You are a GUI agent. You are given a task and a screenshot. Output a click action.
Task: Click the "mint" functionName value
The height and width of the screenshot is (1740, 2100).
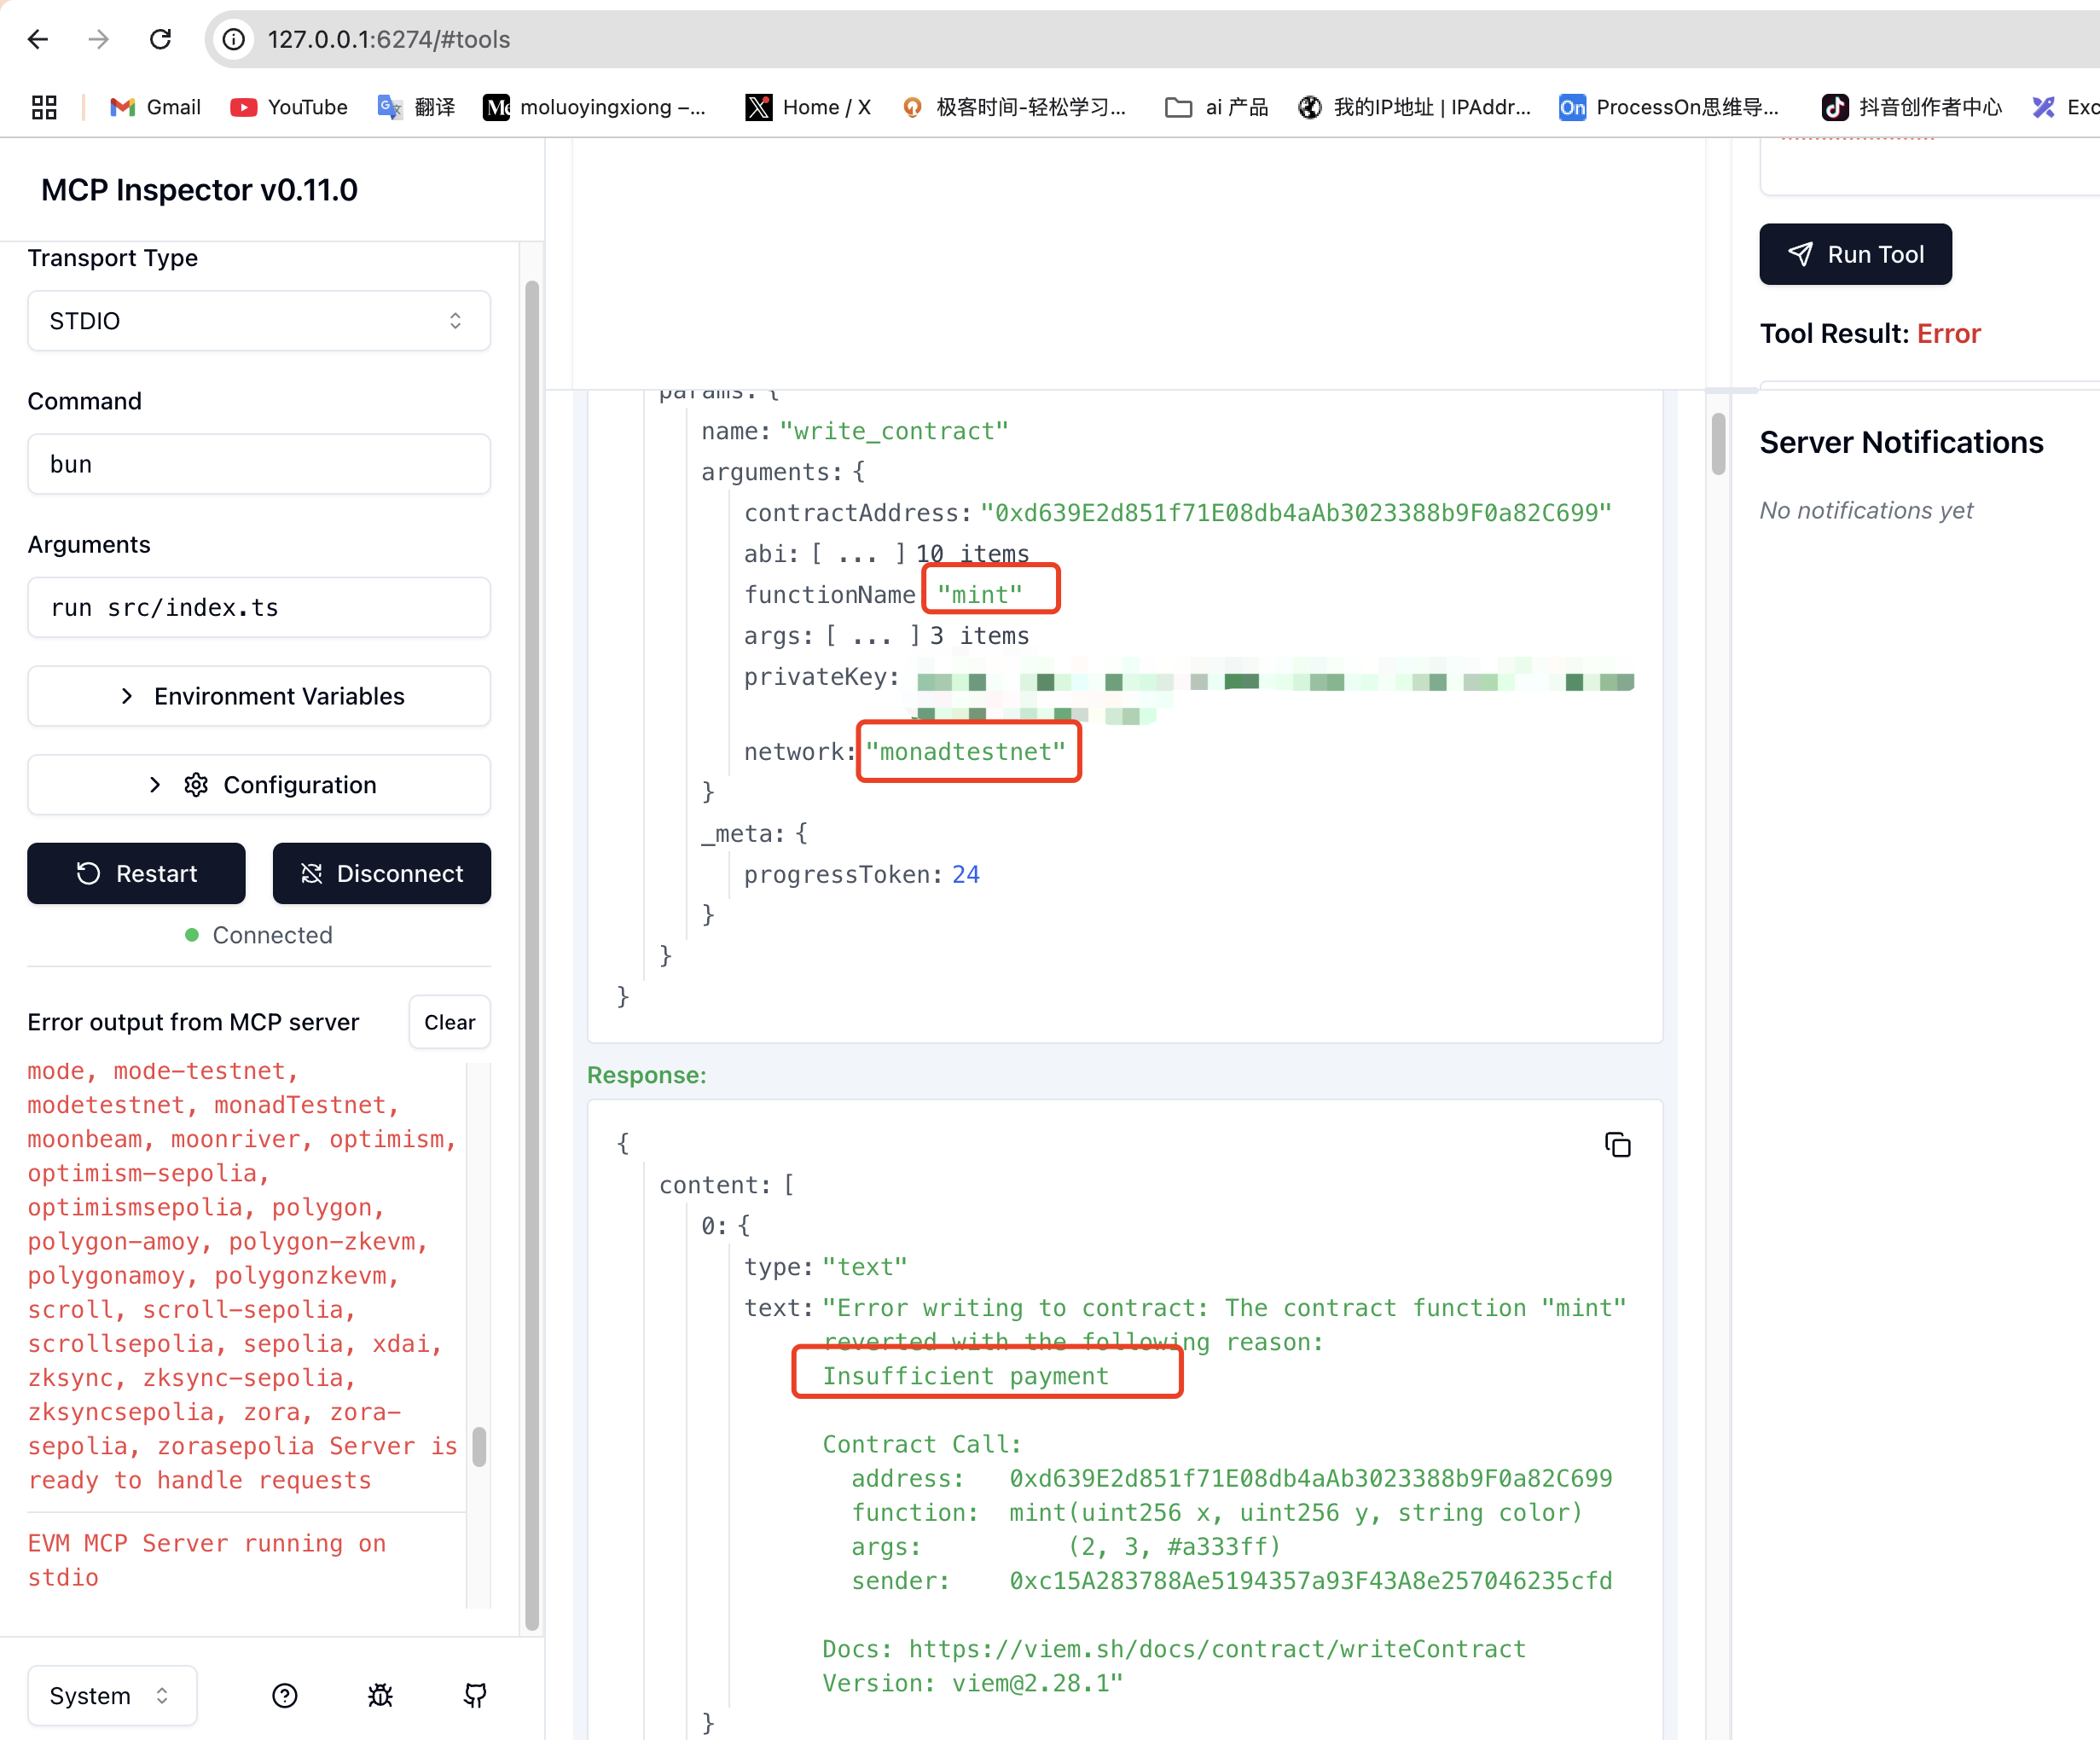(979, 594)
